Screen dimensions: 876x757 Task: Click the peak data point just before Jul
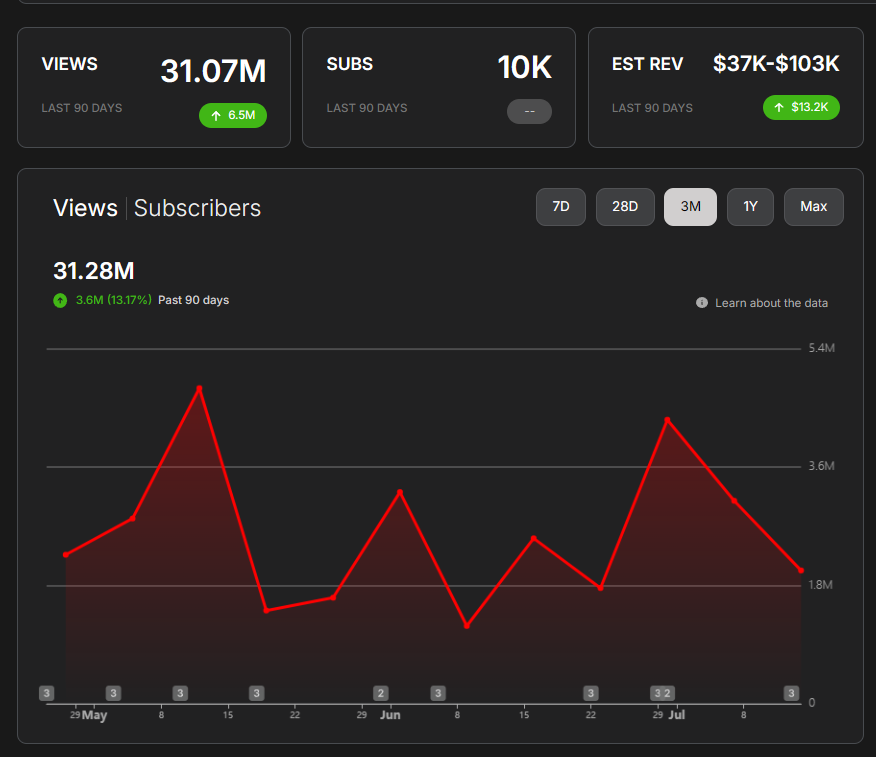pyautogui.click(x=667, y=420)
